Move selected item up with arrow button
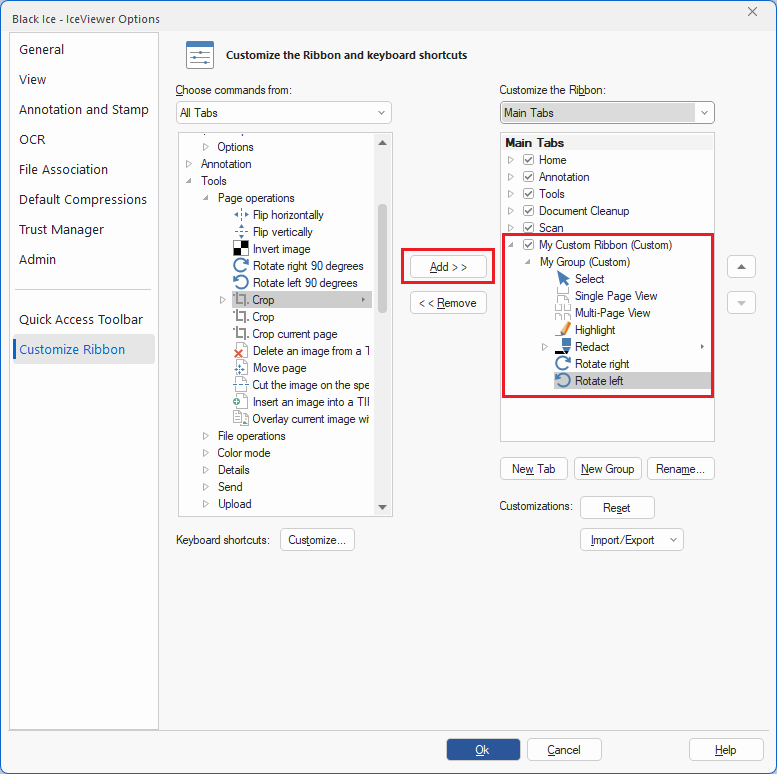Screen dimensions: 777x774 coord(741,267)
